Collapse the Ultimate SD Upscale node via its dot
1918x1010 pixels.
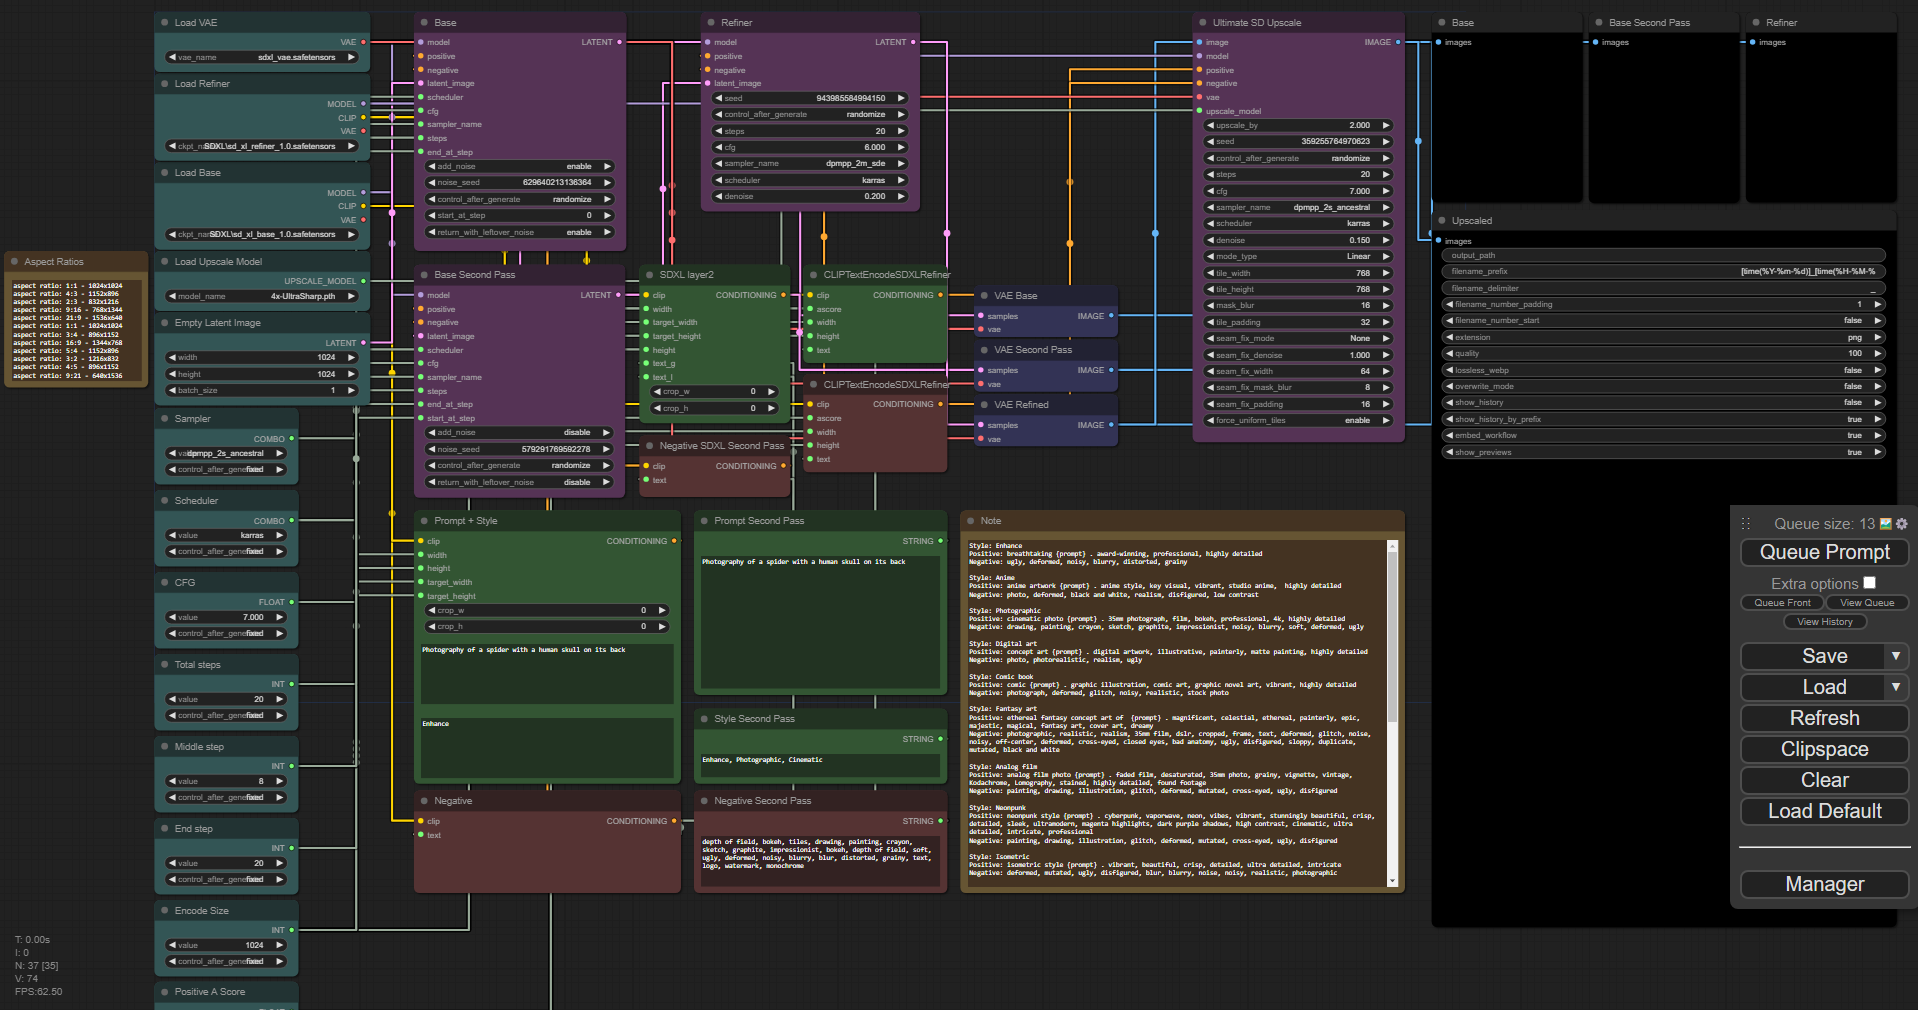pyautogui.click(x=1201, y=22)
